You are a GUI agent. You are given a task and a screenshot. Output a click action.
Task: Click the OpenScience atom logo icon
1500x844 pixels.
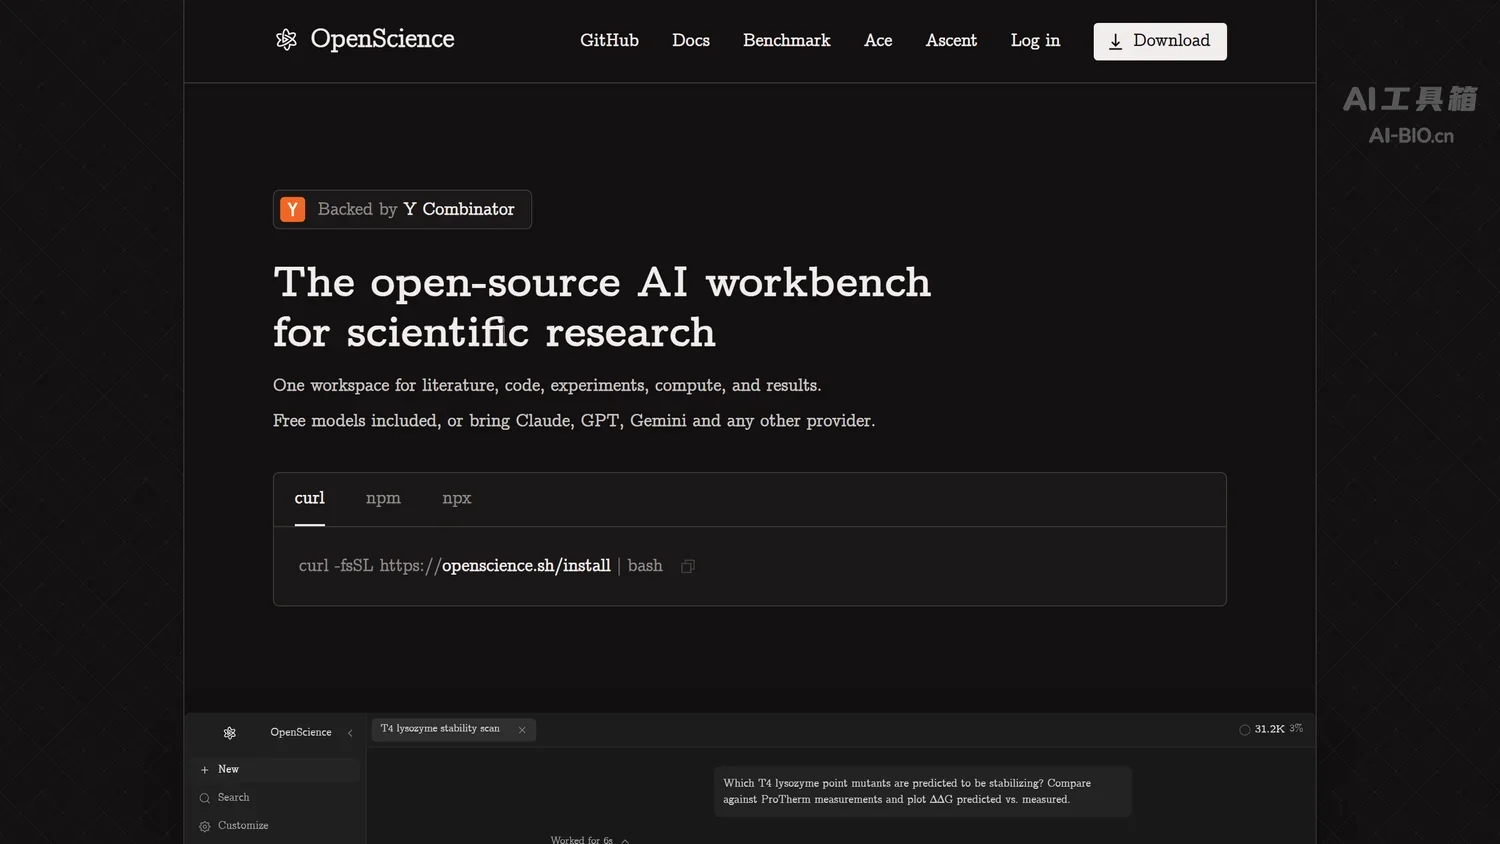pyautogui.click(x=286, y=40)
